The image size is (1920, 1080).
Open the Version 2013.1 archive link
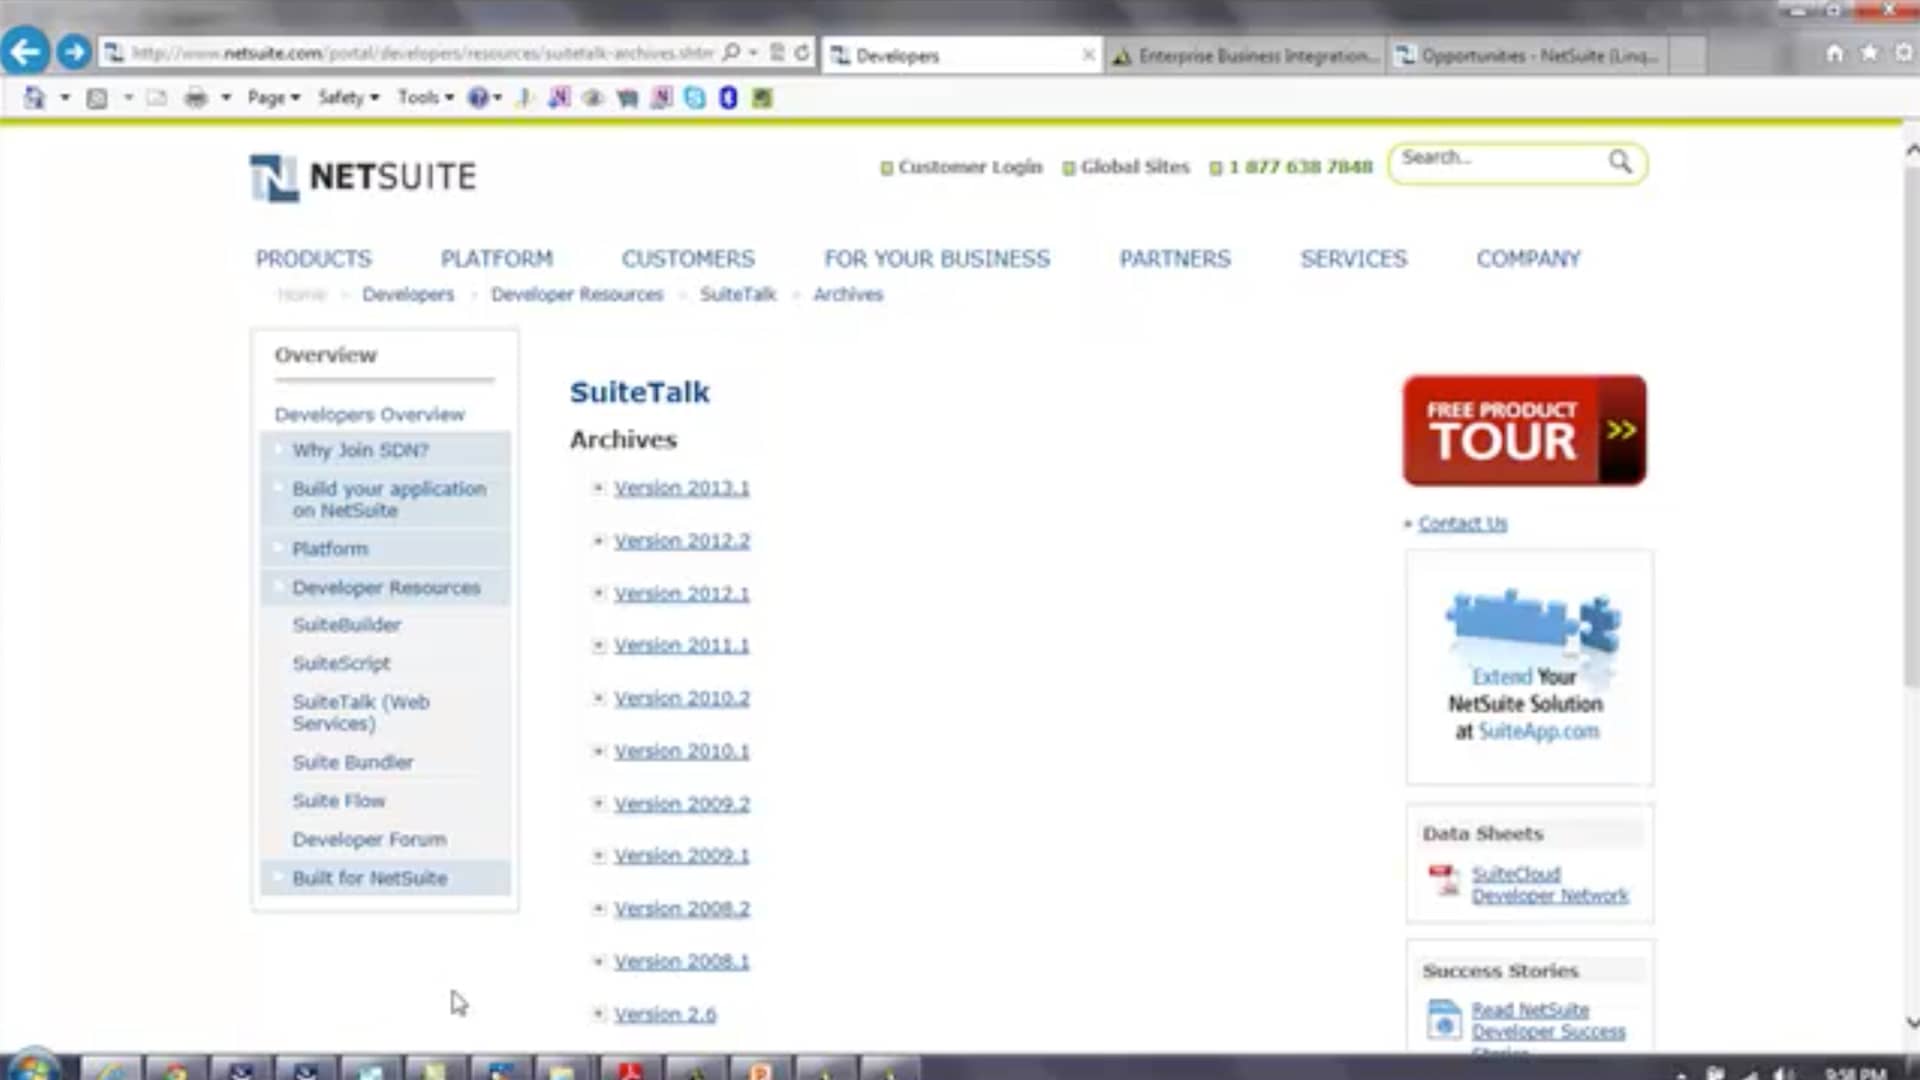click(681, 488)
